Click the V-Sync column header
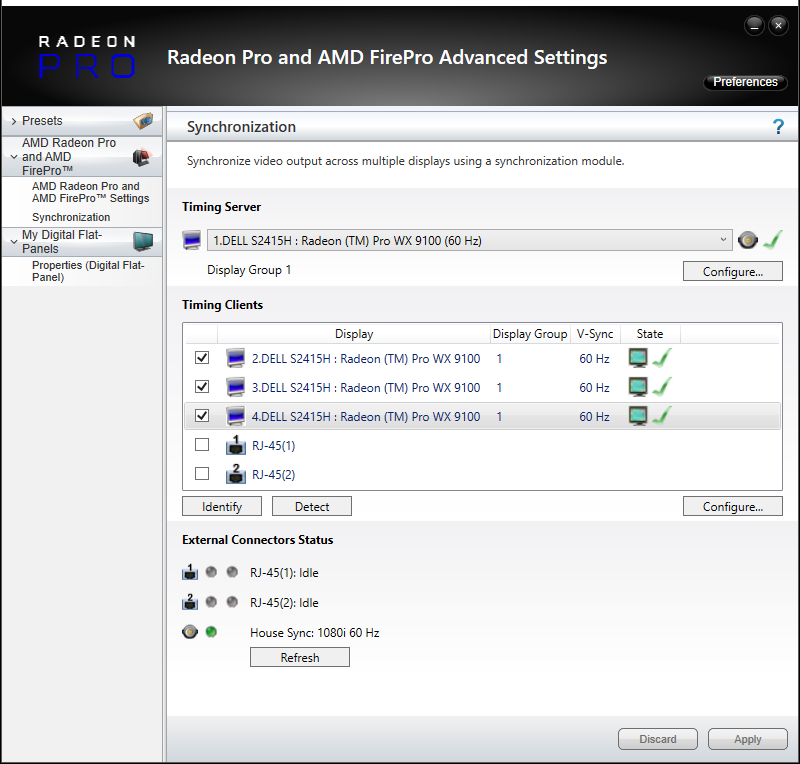The width and height of the screenshot is (800, 764). [594, 334]
